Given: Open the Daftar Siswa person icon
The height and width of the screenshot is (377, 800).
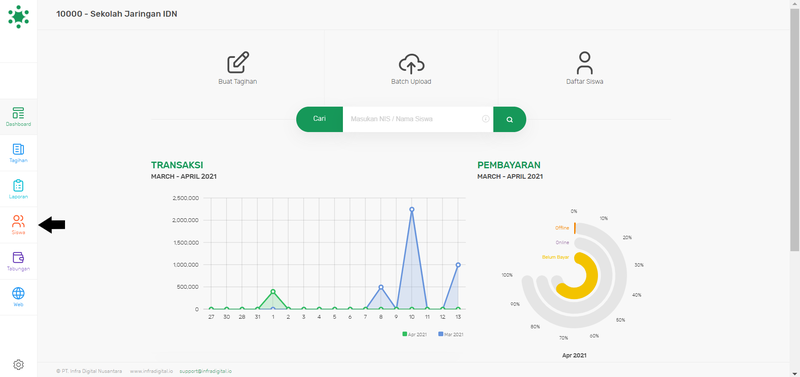Looking at the screenshot, I should [585, 63].
